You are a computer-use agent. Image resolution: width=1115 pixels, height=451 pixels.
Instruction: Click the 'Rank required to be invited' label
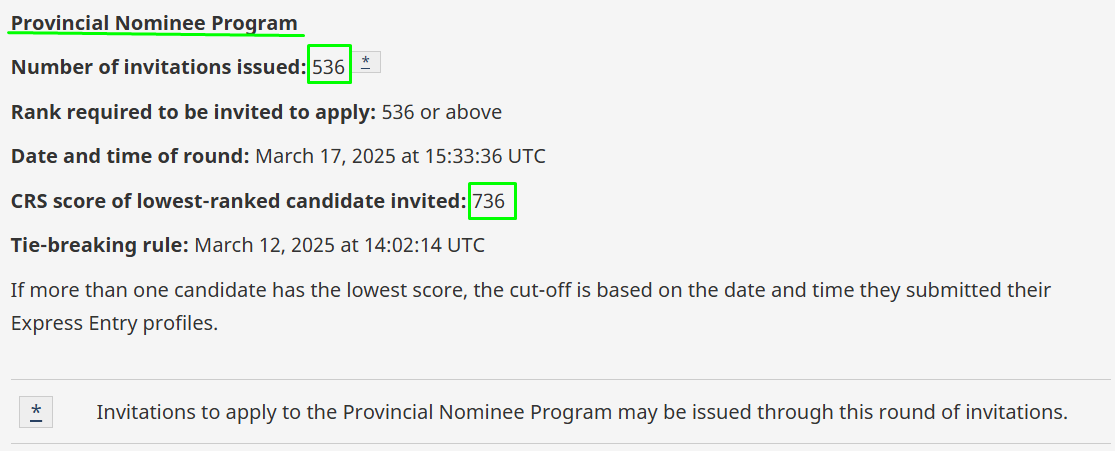193,112
